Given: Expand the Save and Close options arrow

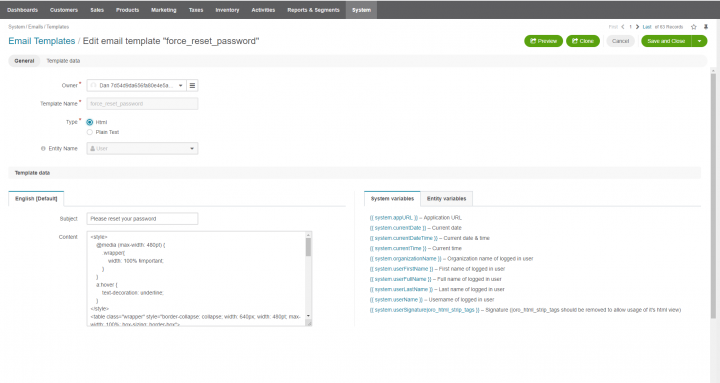Looking at the screenshot, I should coord(699,41).
